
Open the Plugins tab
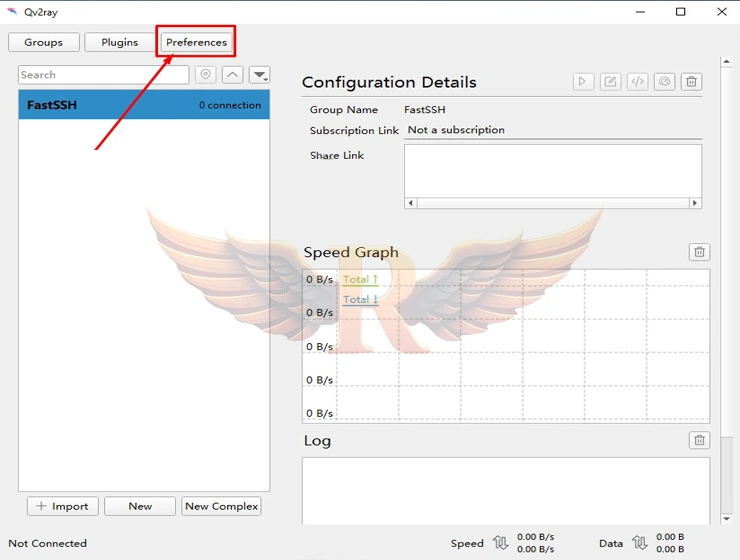[119, 42]
